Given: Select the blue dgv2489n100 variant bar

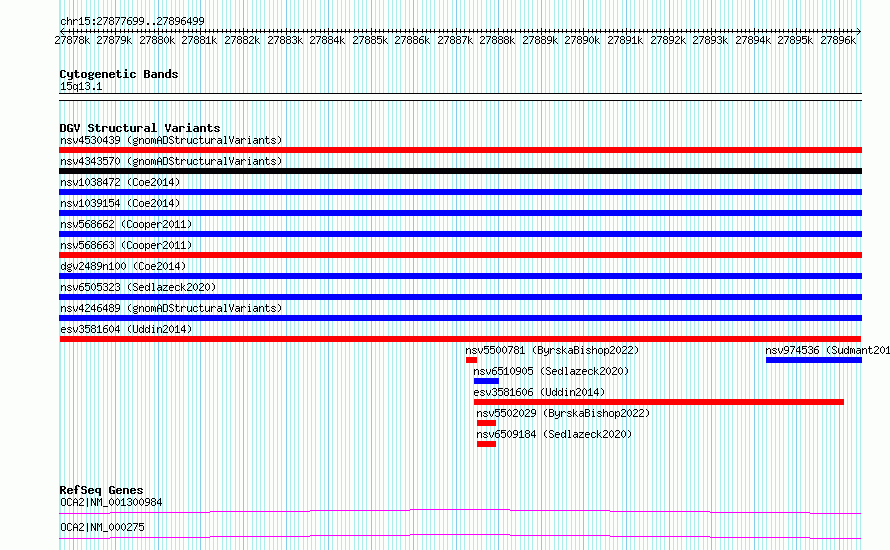Looking at the screenshot, I should pyautogui.click(x=460, y=276).
